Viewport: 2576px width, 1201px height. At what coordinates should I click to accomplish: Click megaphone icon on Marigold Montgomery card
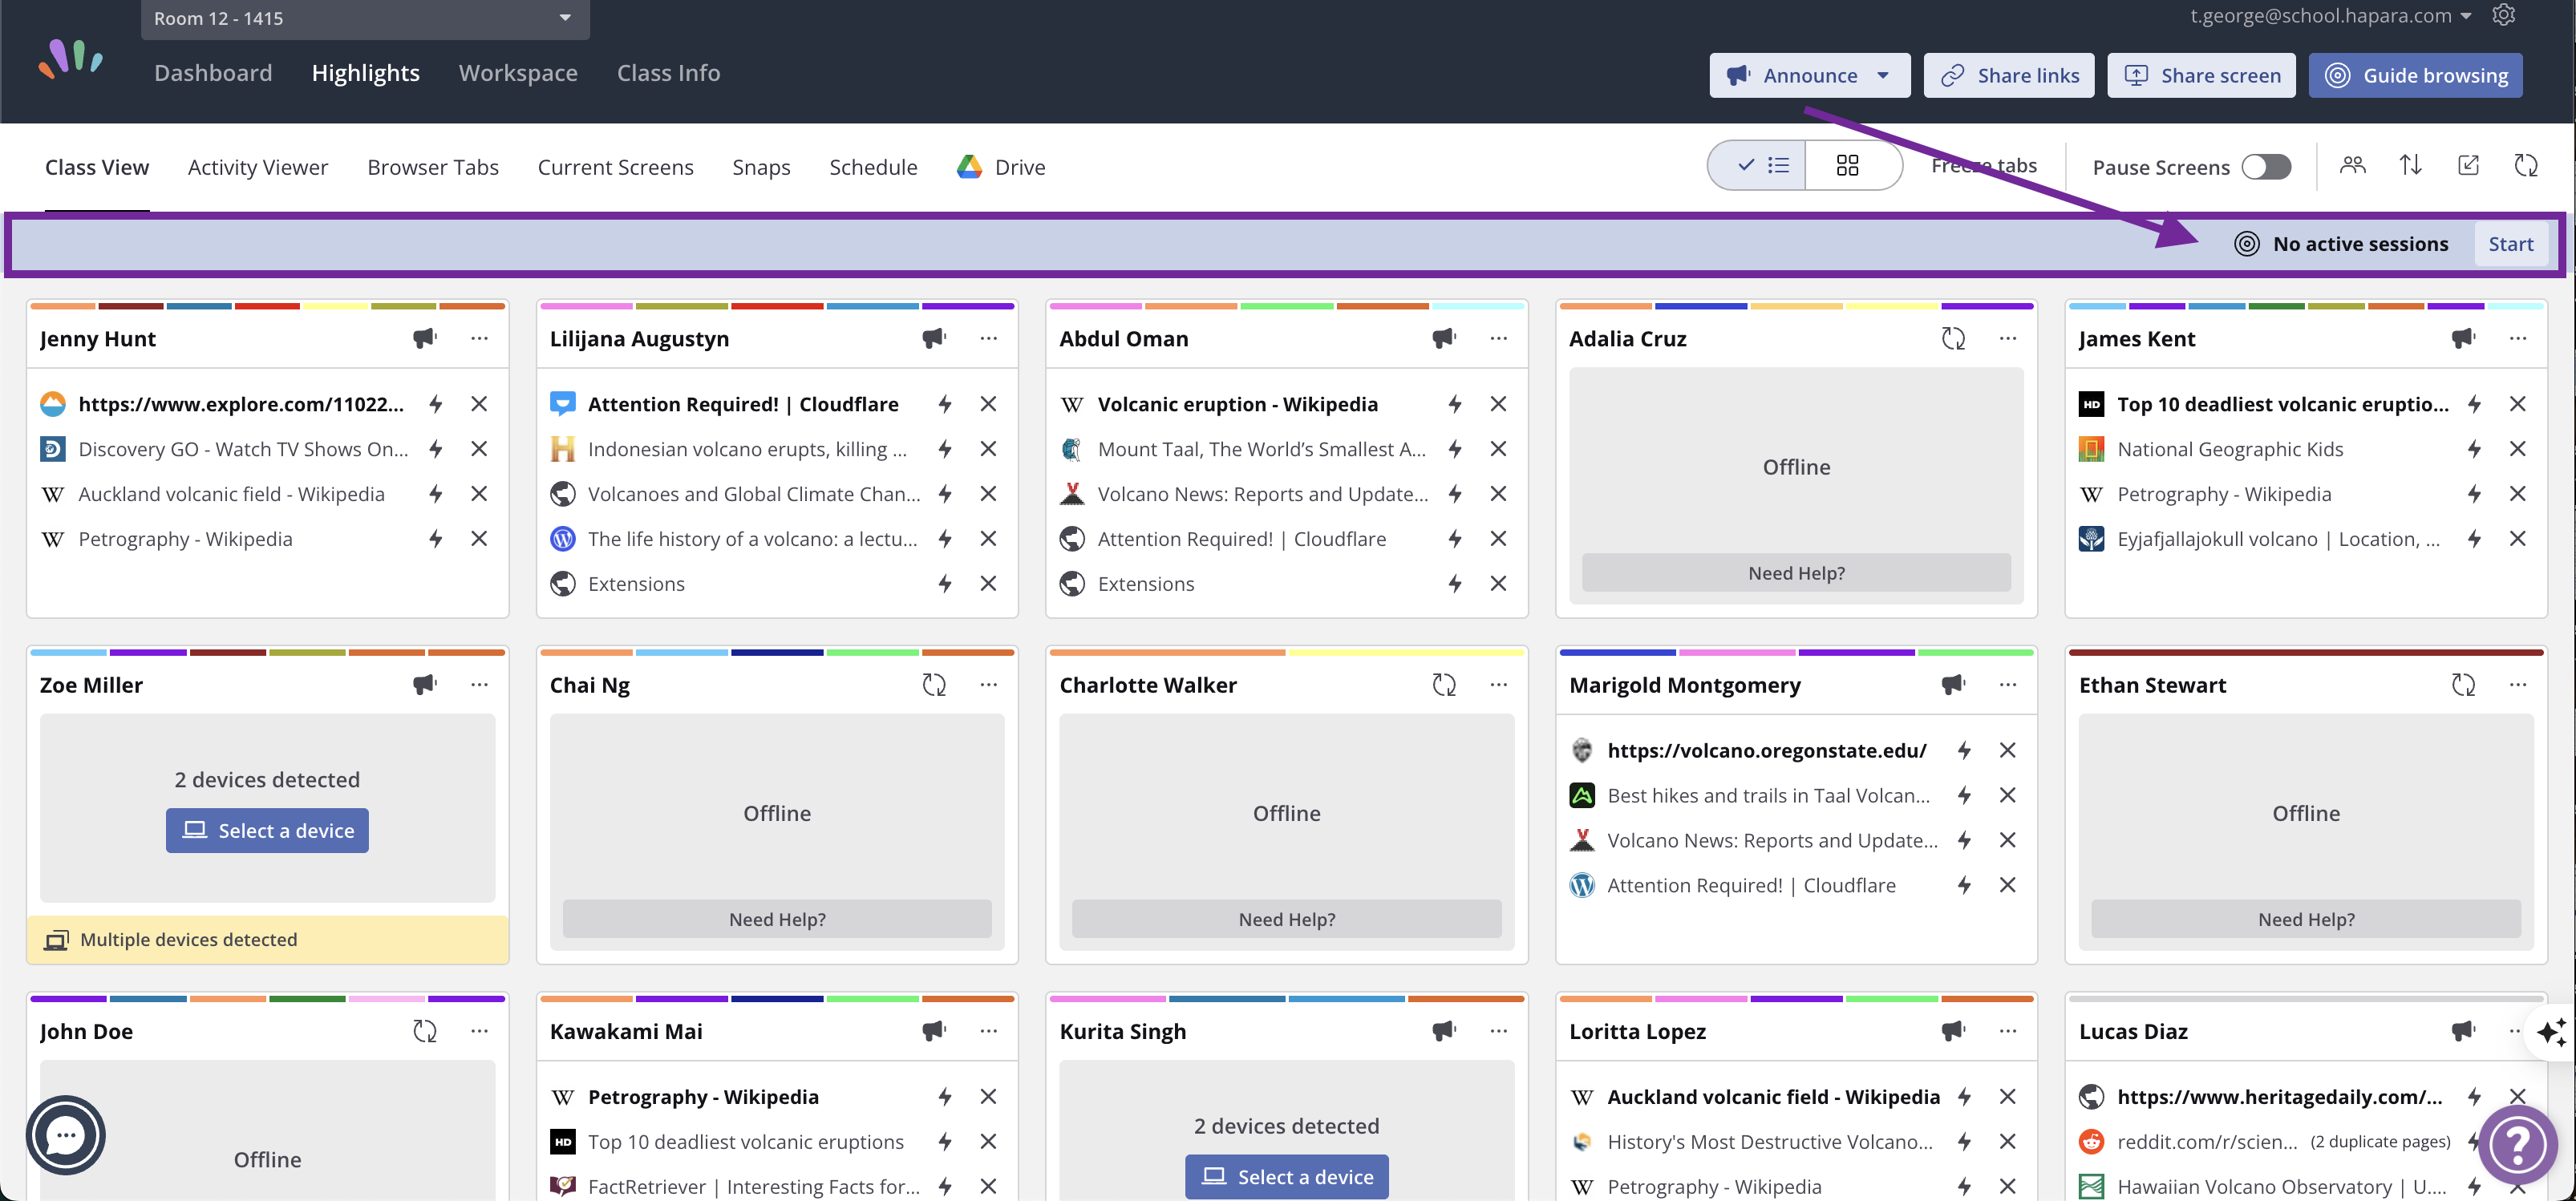click(1953, 684)
